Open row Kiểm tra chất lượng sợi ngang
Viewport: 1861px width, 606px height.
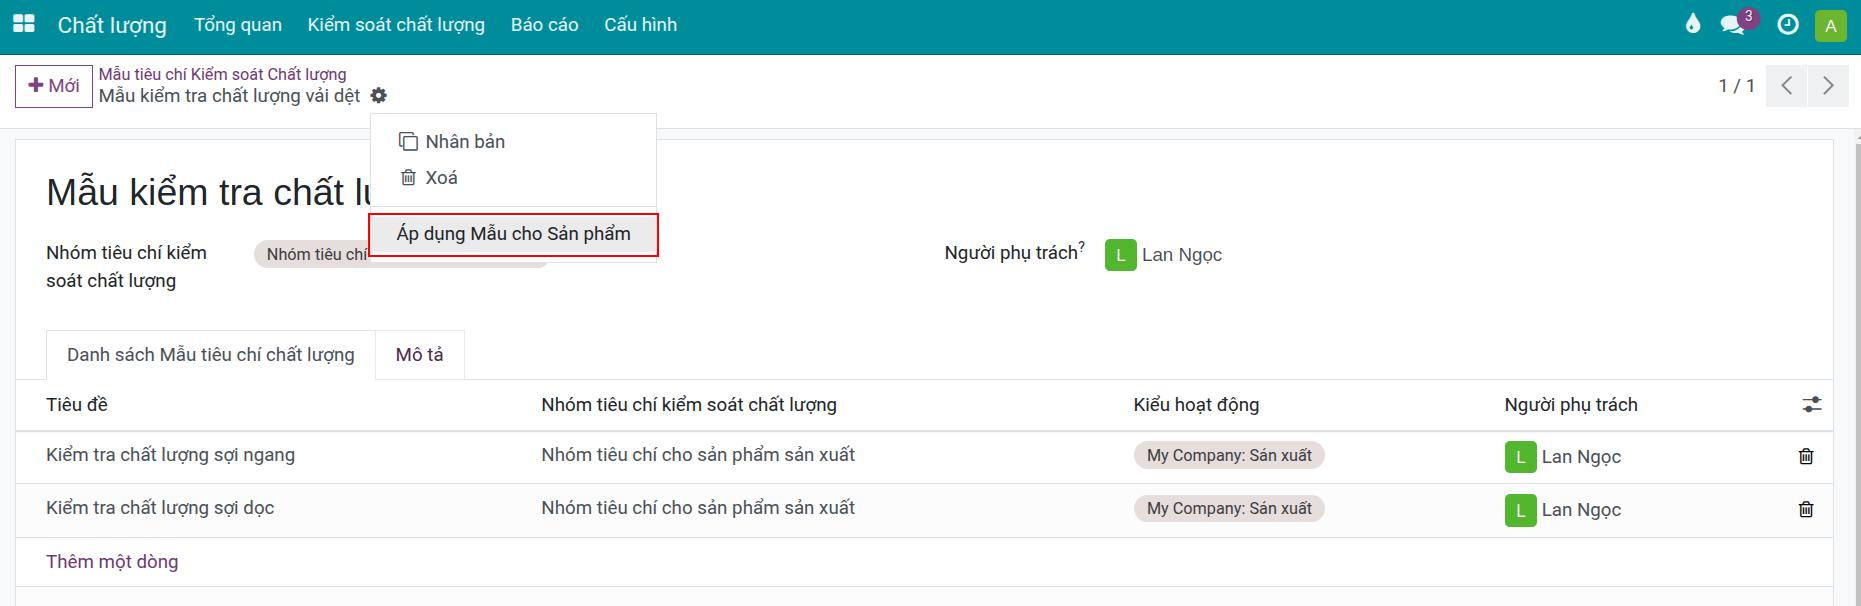pyautogui.click(x=170, y=455)
